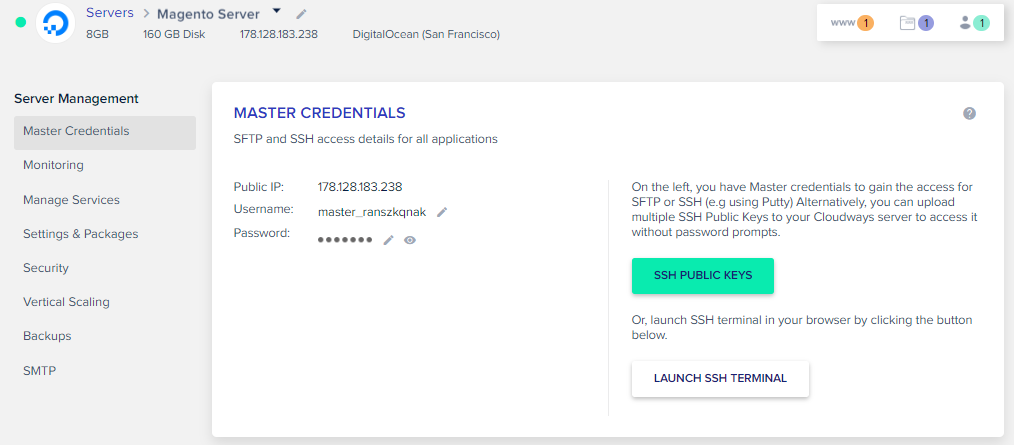Click the SSH PUBLIC KEYS button
1014x445 pixels.
pos(702,276)
